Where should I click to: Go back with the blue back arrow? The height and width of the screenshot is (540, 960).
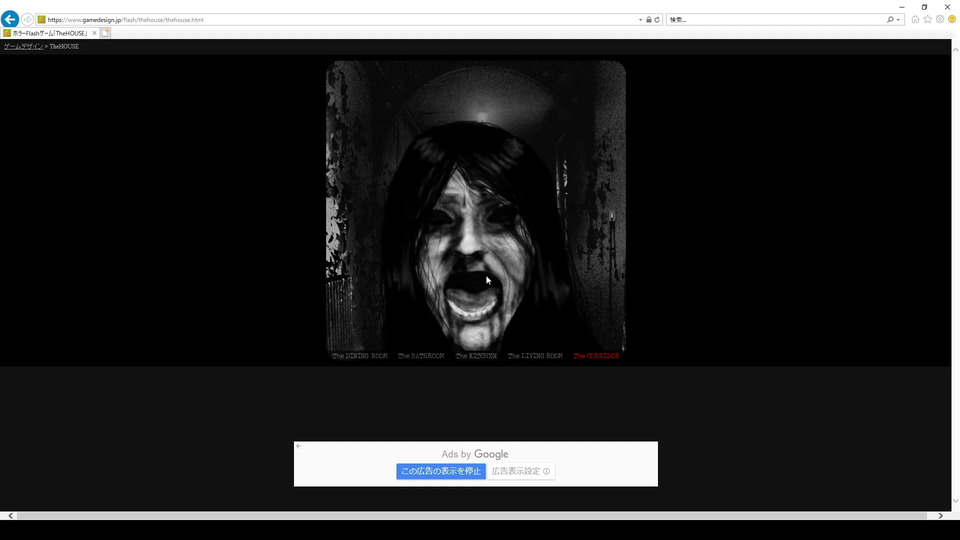[10, 19]
